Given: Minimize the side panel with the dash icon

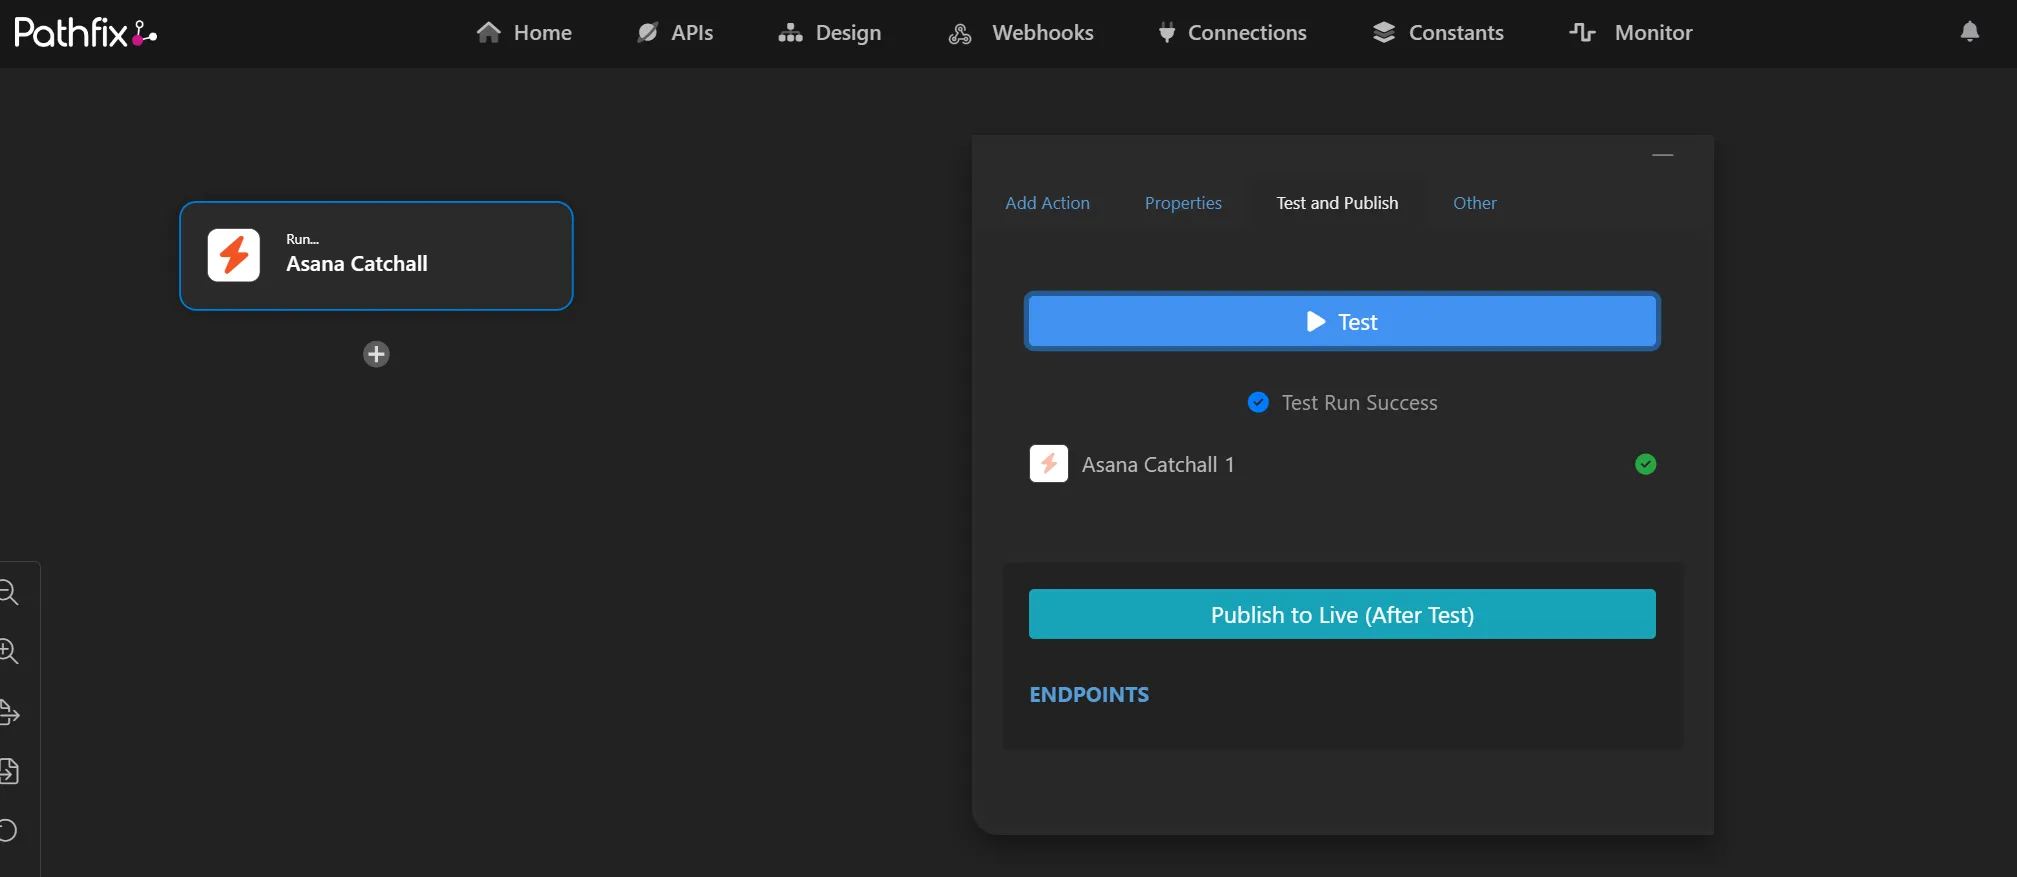Looking at the screenshot, I should click(1663, 155).
